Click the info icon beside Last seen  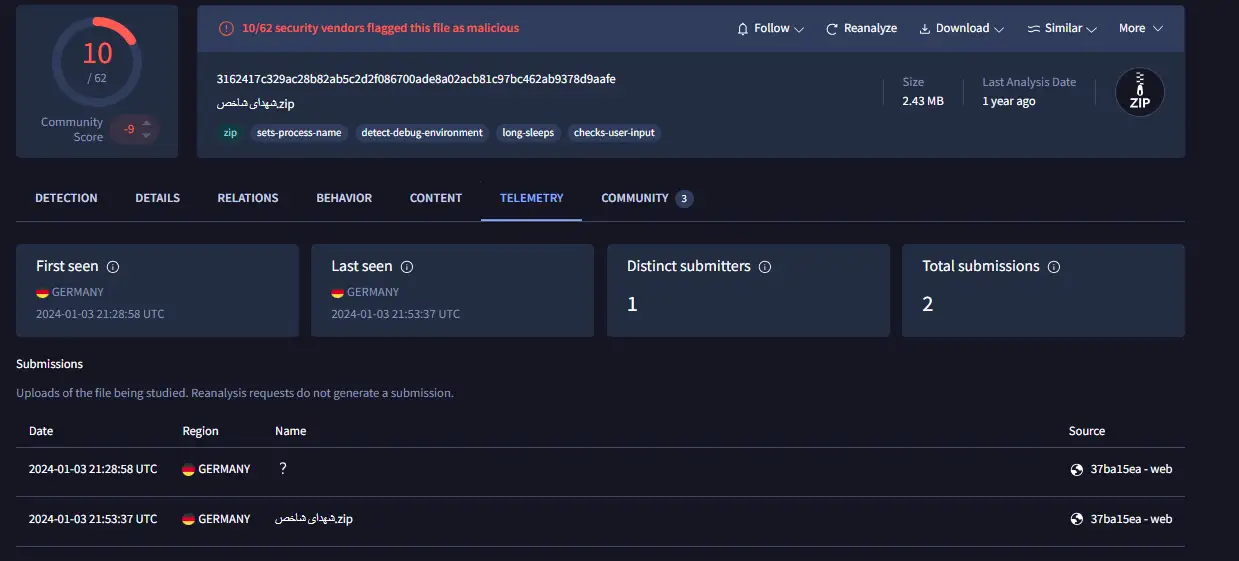click(407, 267)
